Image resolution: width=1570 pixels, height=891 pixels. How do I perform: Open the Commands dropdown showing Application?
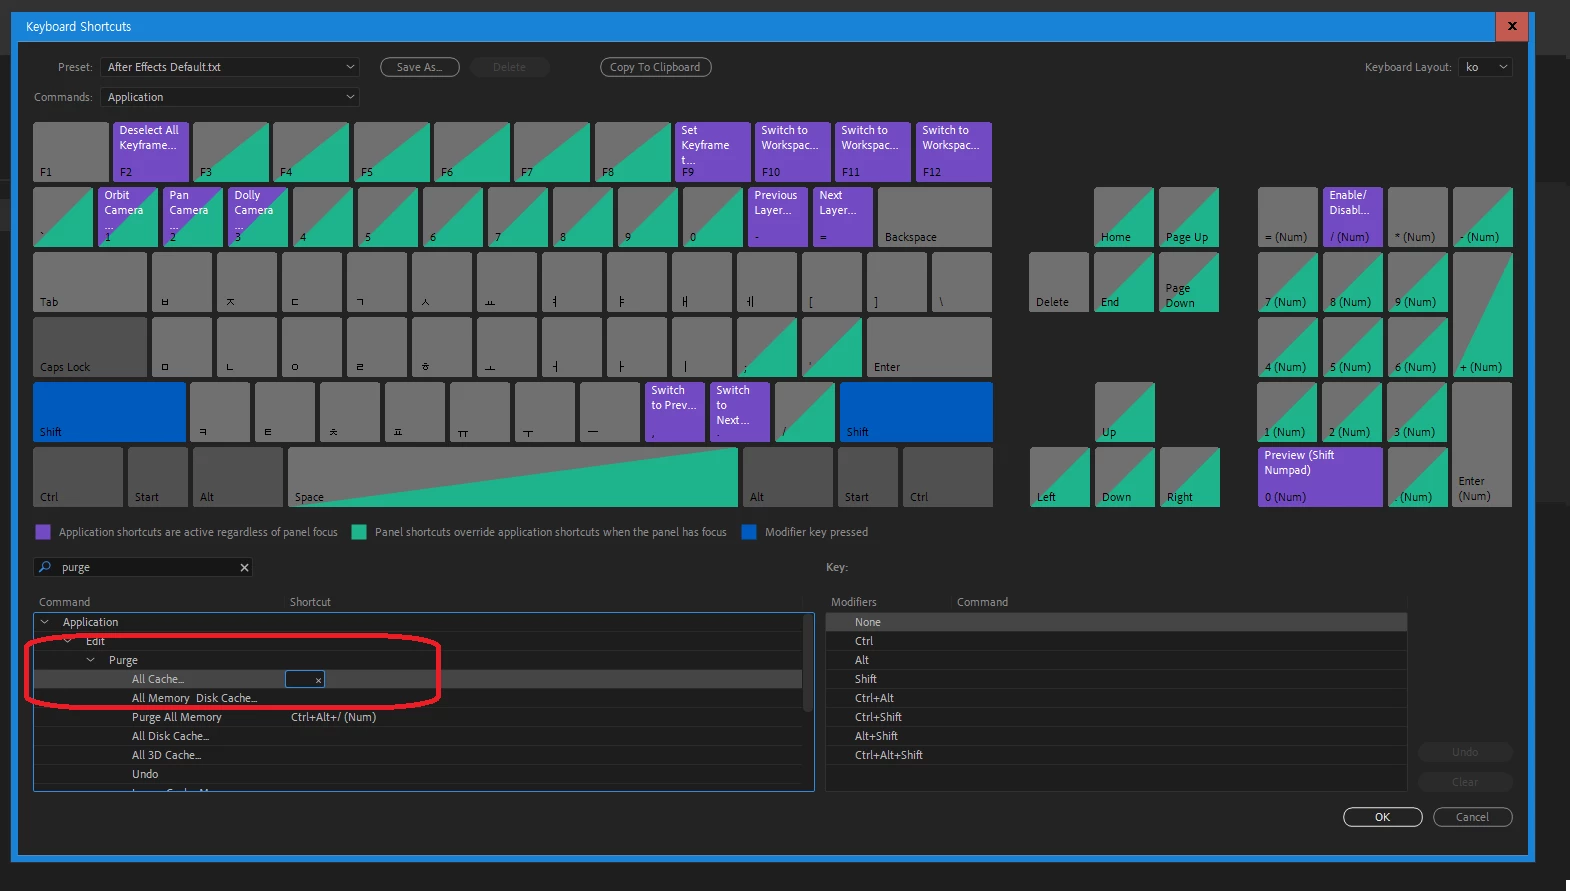tap(230, 97)
